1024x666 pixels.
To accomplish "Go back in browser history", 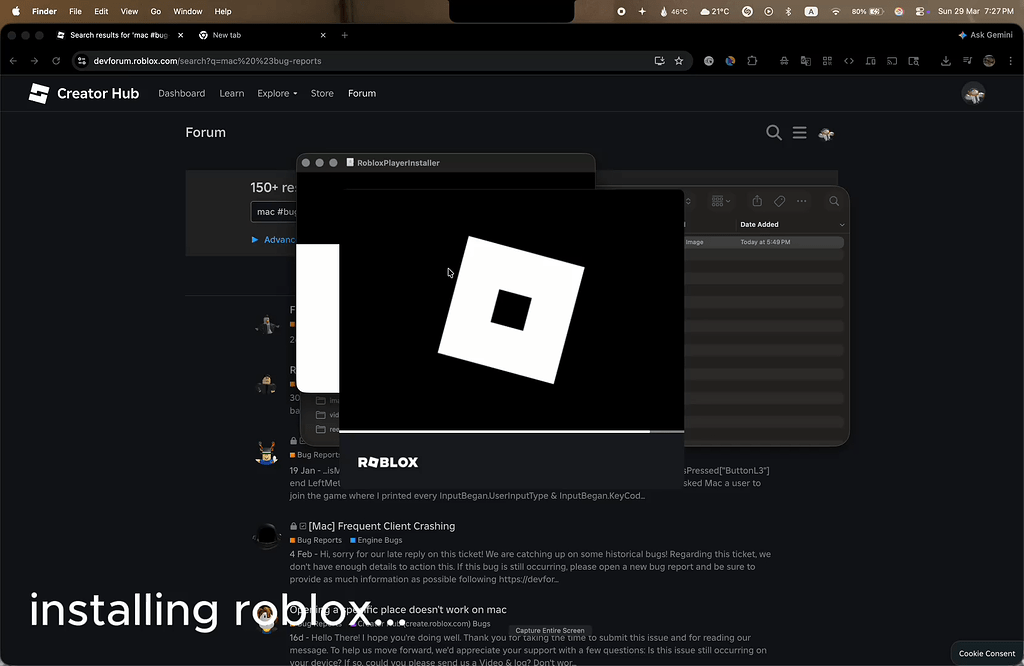I will coord(14,61).
